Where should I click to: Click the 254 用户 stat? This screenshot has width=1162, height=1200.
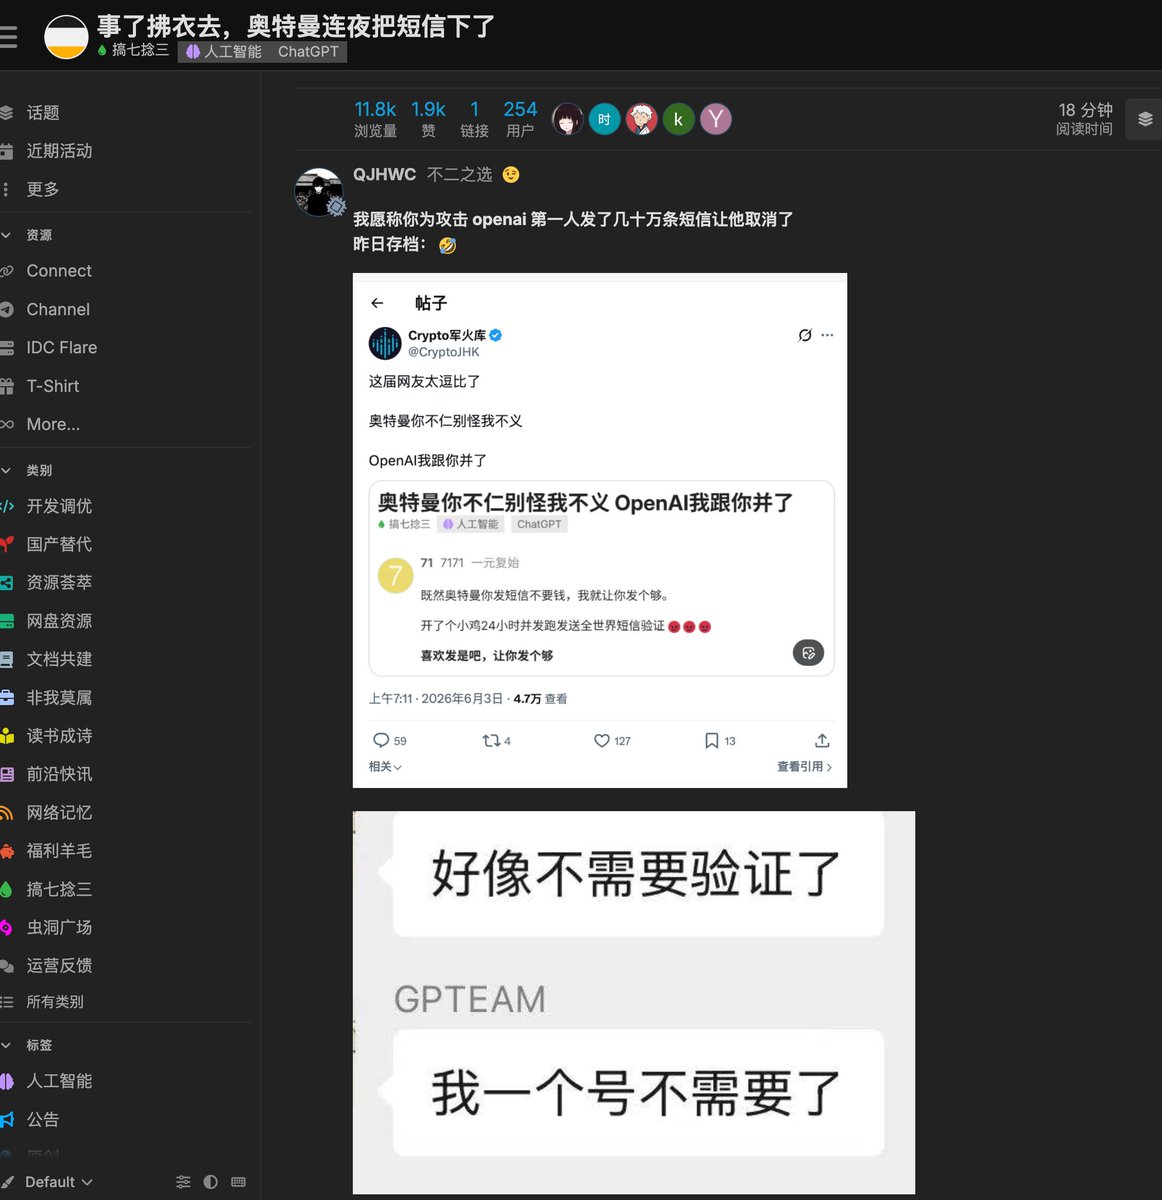520,119
